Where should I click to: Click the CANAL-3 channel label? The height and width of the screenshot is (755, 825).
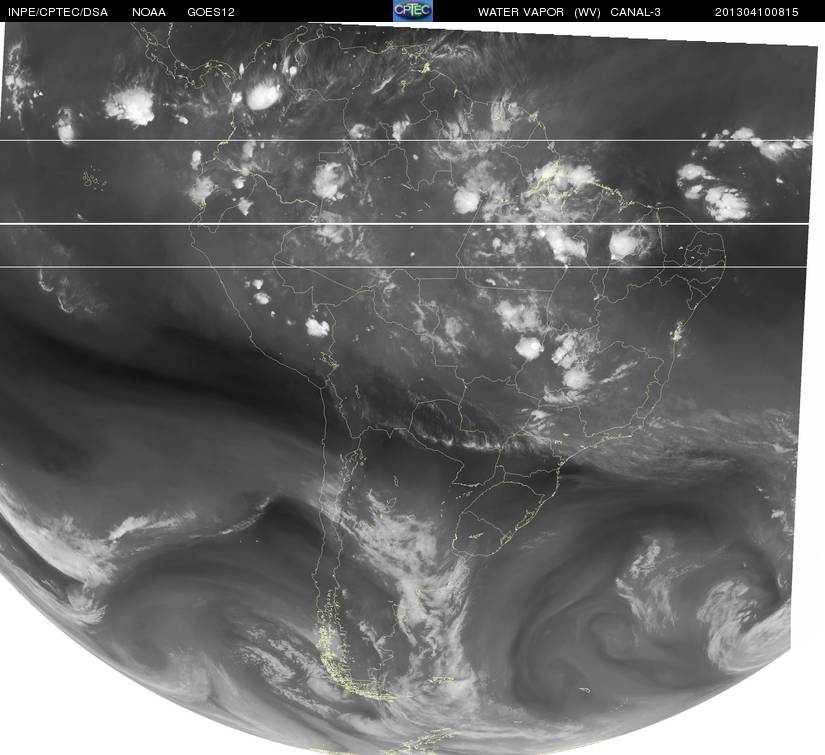pyautogui.click(x=635, y=12)
